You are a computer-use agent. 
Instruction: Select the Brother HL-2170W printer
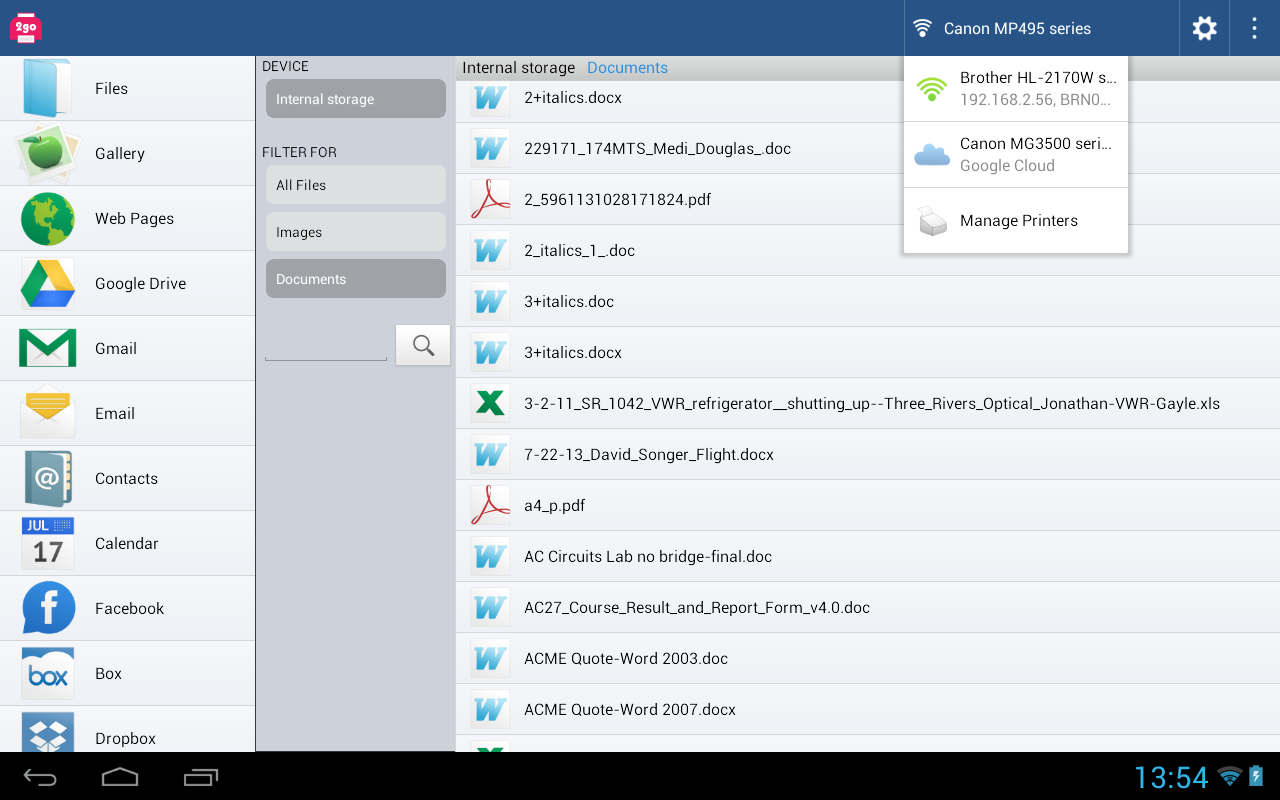point(1016,89)
